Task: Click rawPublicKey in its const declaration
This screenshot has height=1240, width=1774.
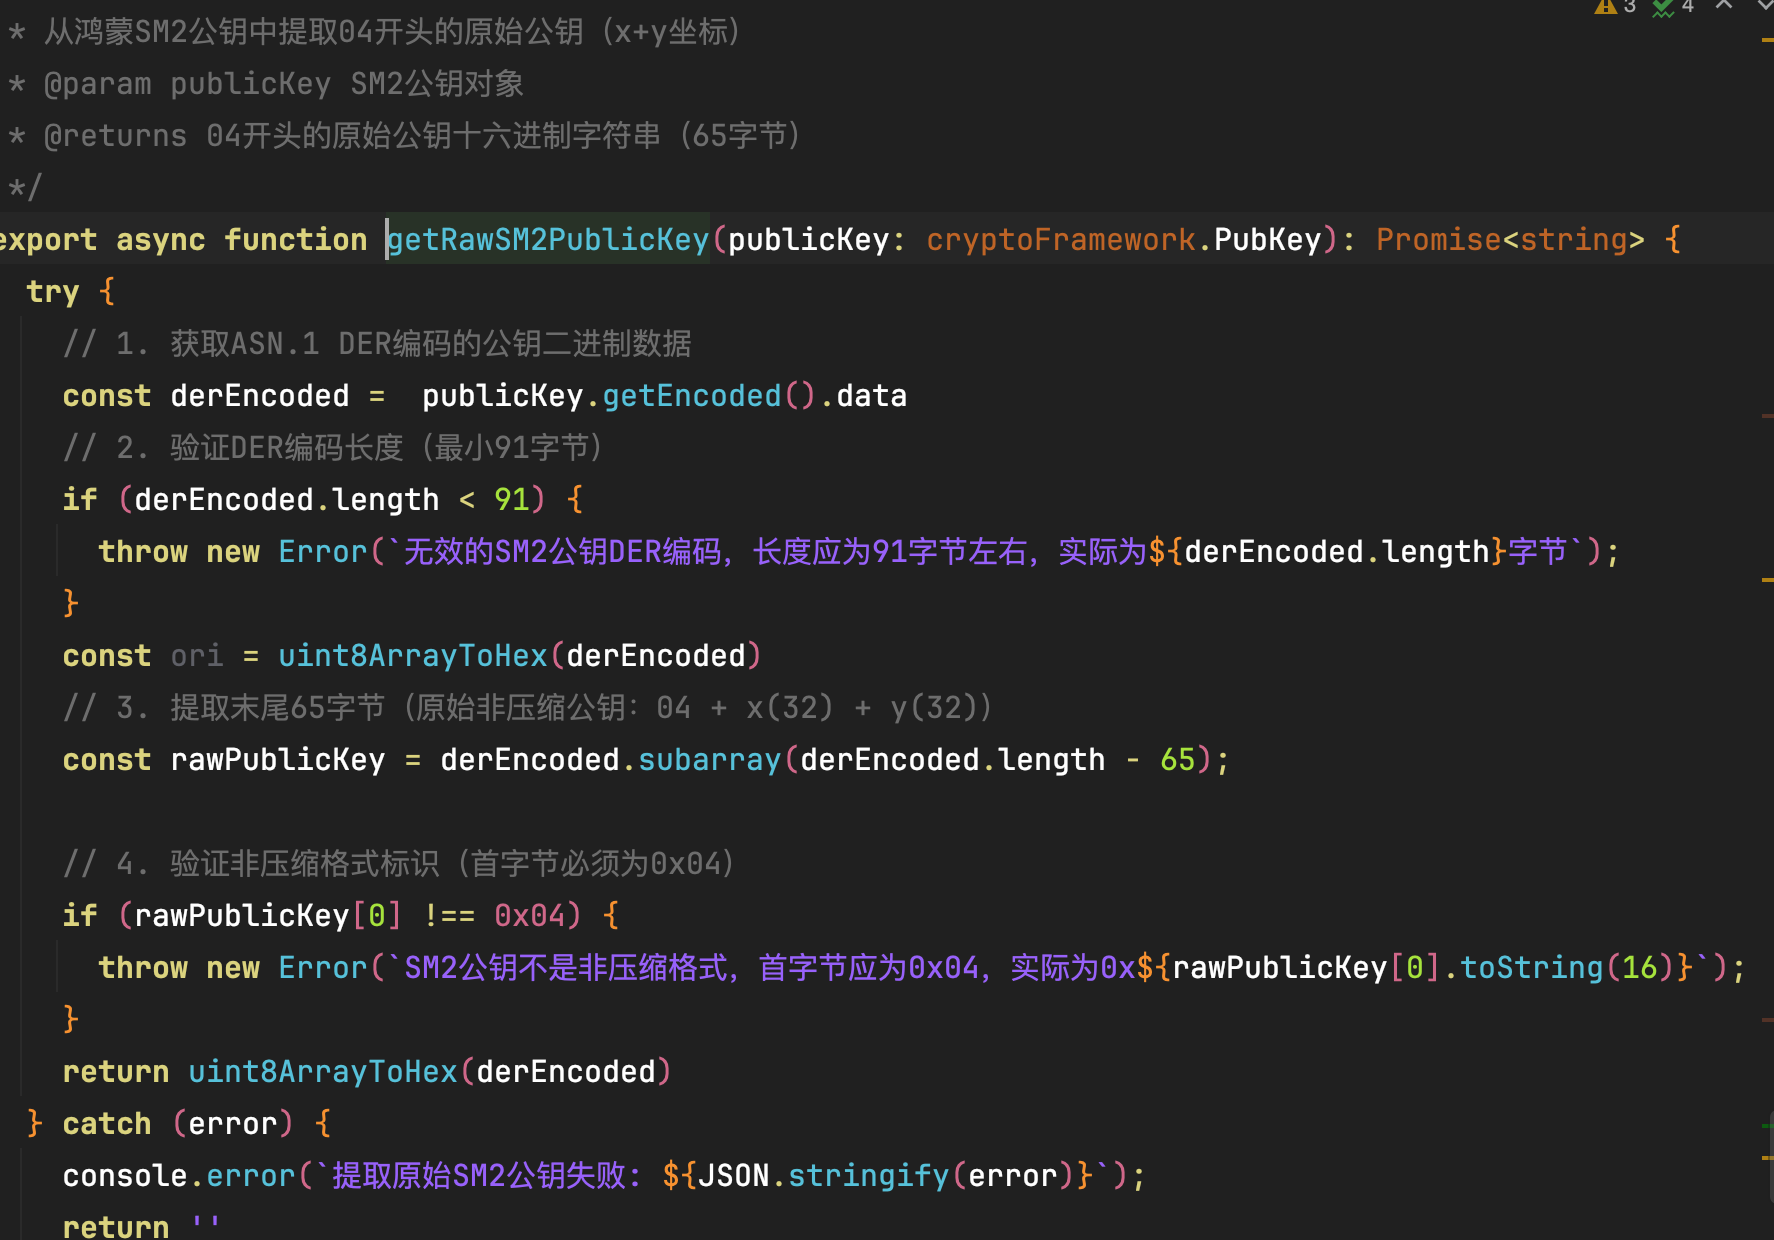Action: (278, 759)
